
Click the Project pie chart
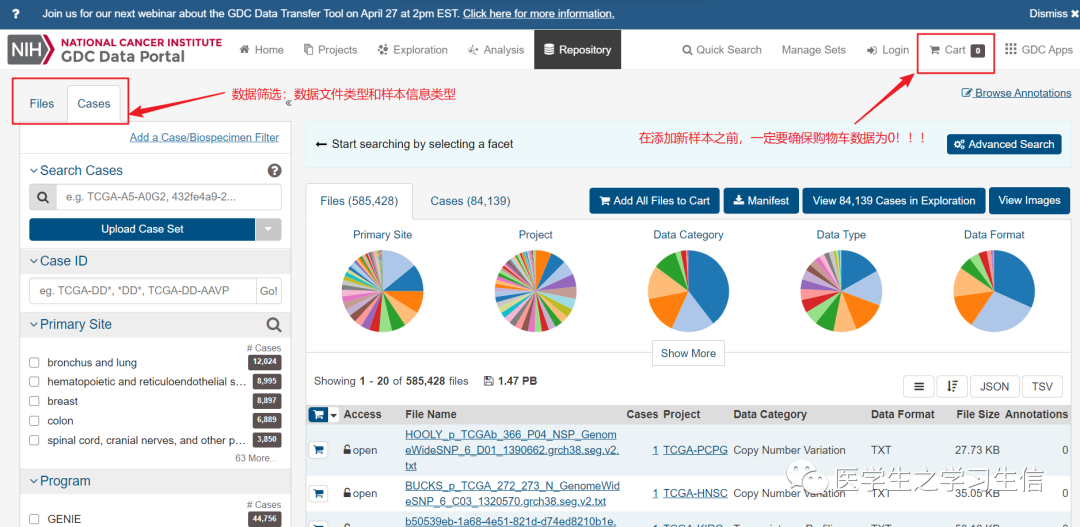click(536, 291)
